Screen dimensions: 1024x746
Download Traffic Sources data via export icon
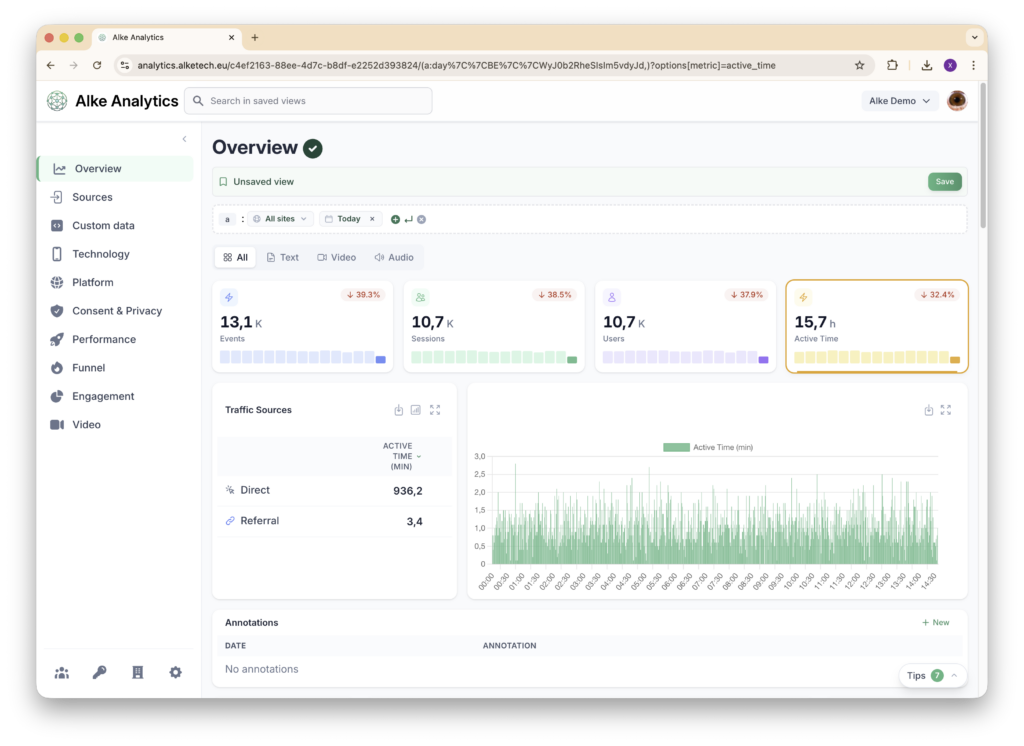[x=399, y=410]
